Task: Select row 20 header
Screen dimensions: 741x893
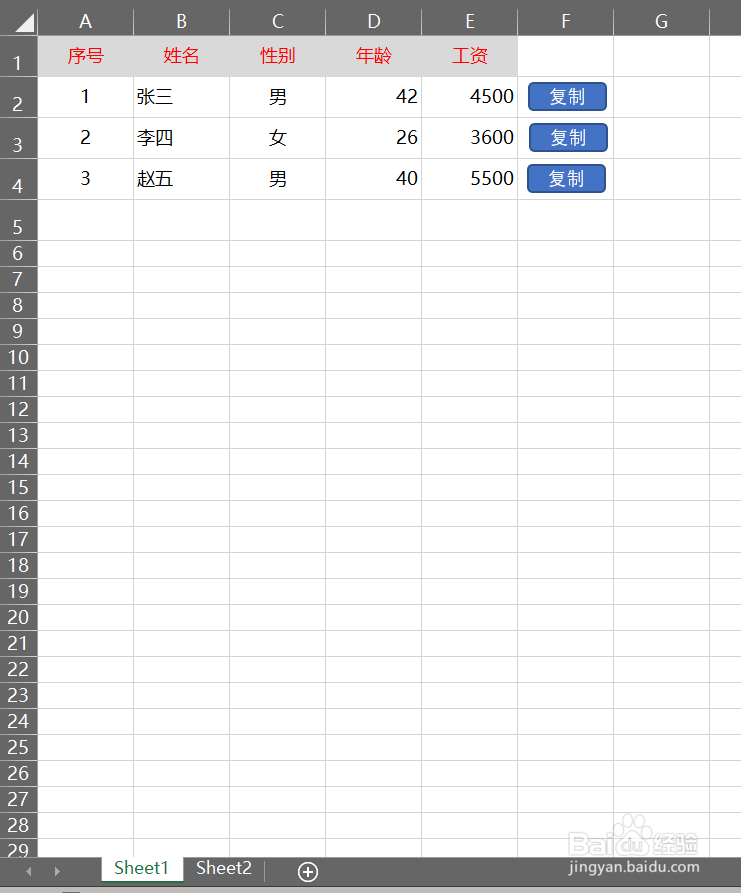Action: [18, 617]
